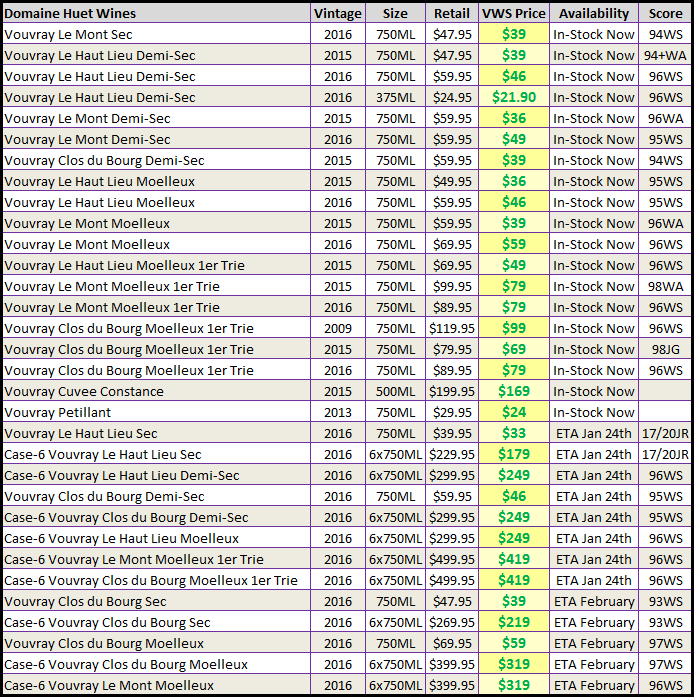Click 'Case-6 Vouvray Le Haut Lieu Moelleux' name
Image resolution: width=694 pixels, height=697 pixels.
(121, 538)
